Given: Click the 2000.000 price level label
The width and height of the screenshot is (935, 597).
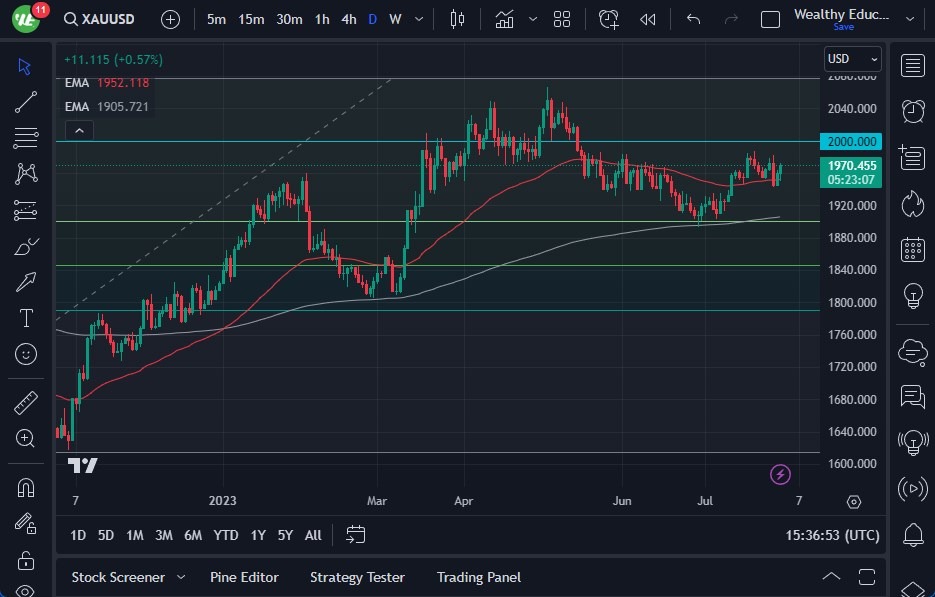Looking at the screenshot, I should (851, 142).
